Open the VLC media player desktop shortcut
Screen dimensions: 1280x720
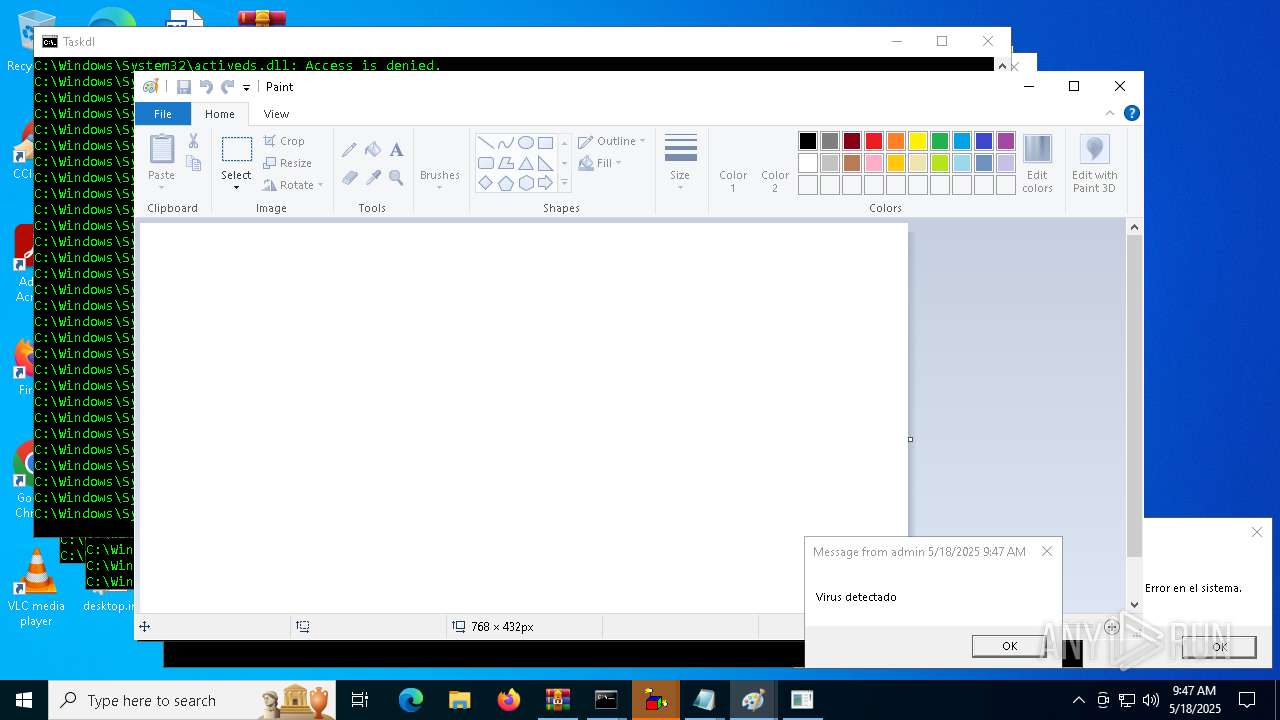36,587
